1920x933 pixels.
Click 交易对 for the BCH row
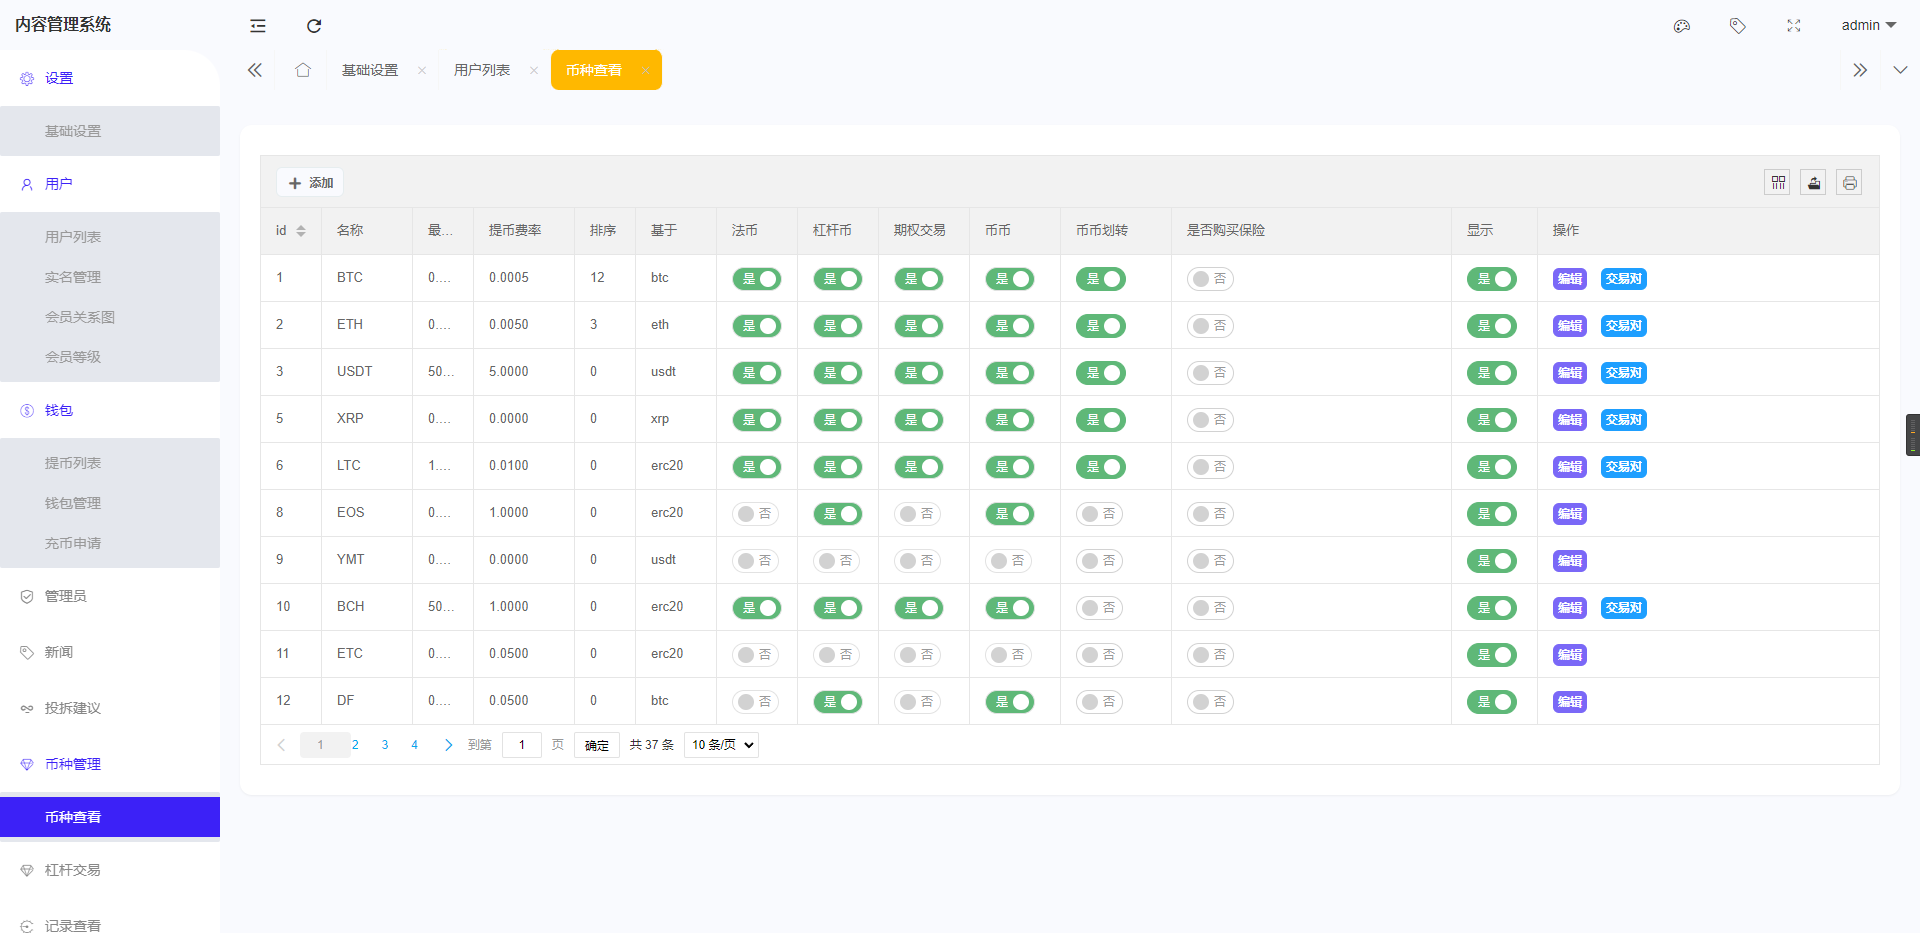(x=1623, y=608)
